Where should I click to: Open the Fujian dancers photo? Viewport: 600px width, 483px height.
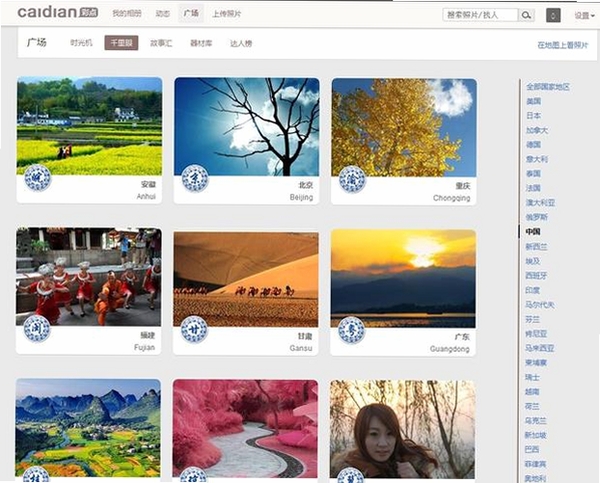88,277
